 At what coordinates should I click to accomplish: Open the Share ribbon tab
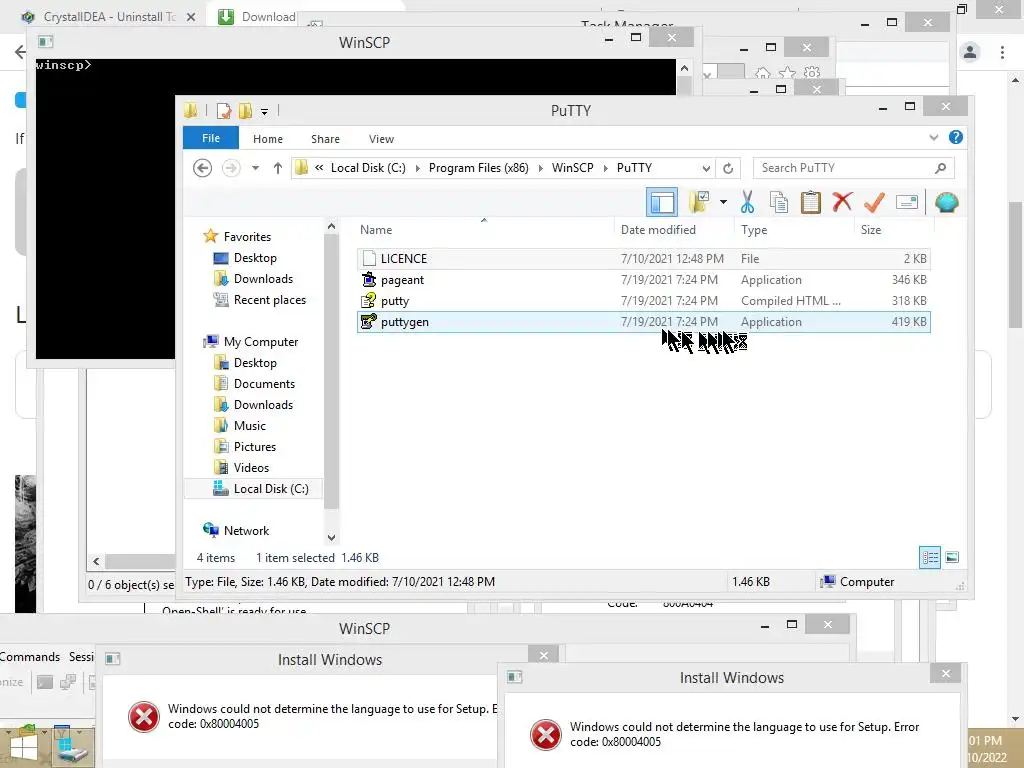pos(325,138)
